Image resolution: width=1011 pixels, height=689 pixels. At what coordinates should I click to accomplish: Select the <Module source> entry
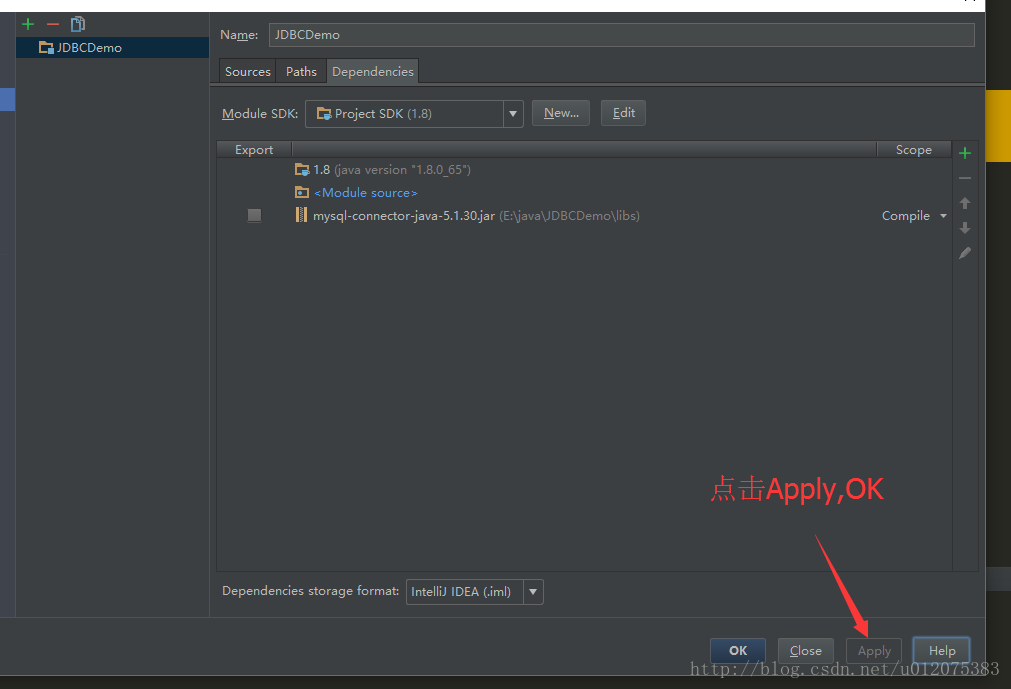[x=584, y=193]
